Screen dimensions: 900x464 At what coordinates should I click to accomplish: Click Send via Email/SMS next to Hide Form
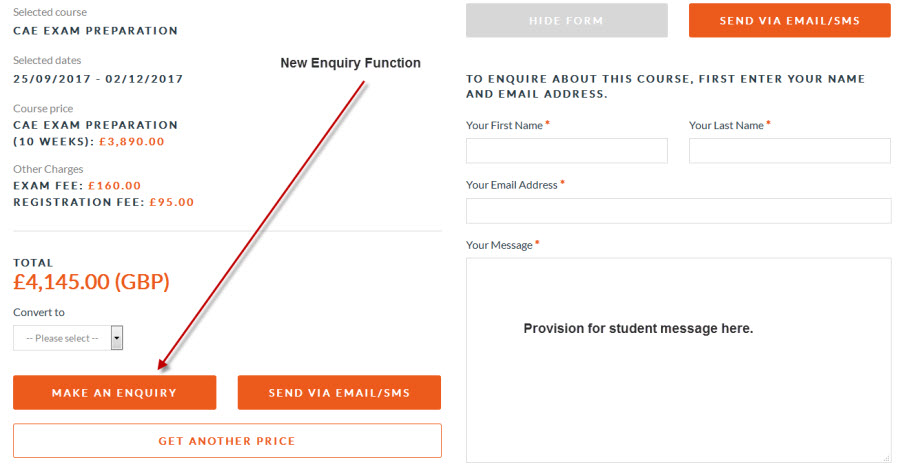[789, 20]
